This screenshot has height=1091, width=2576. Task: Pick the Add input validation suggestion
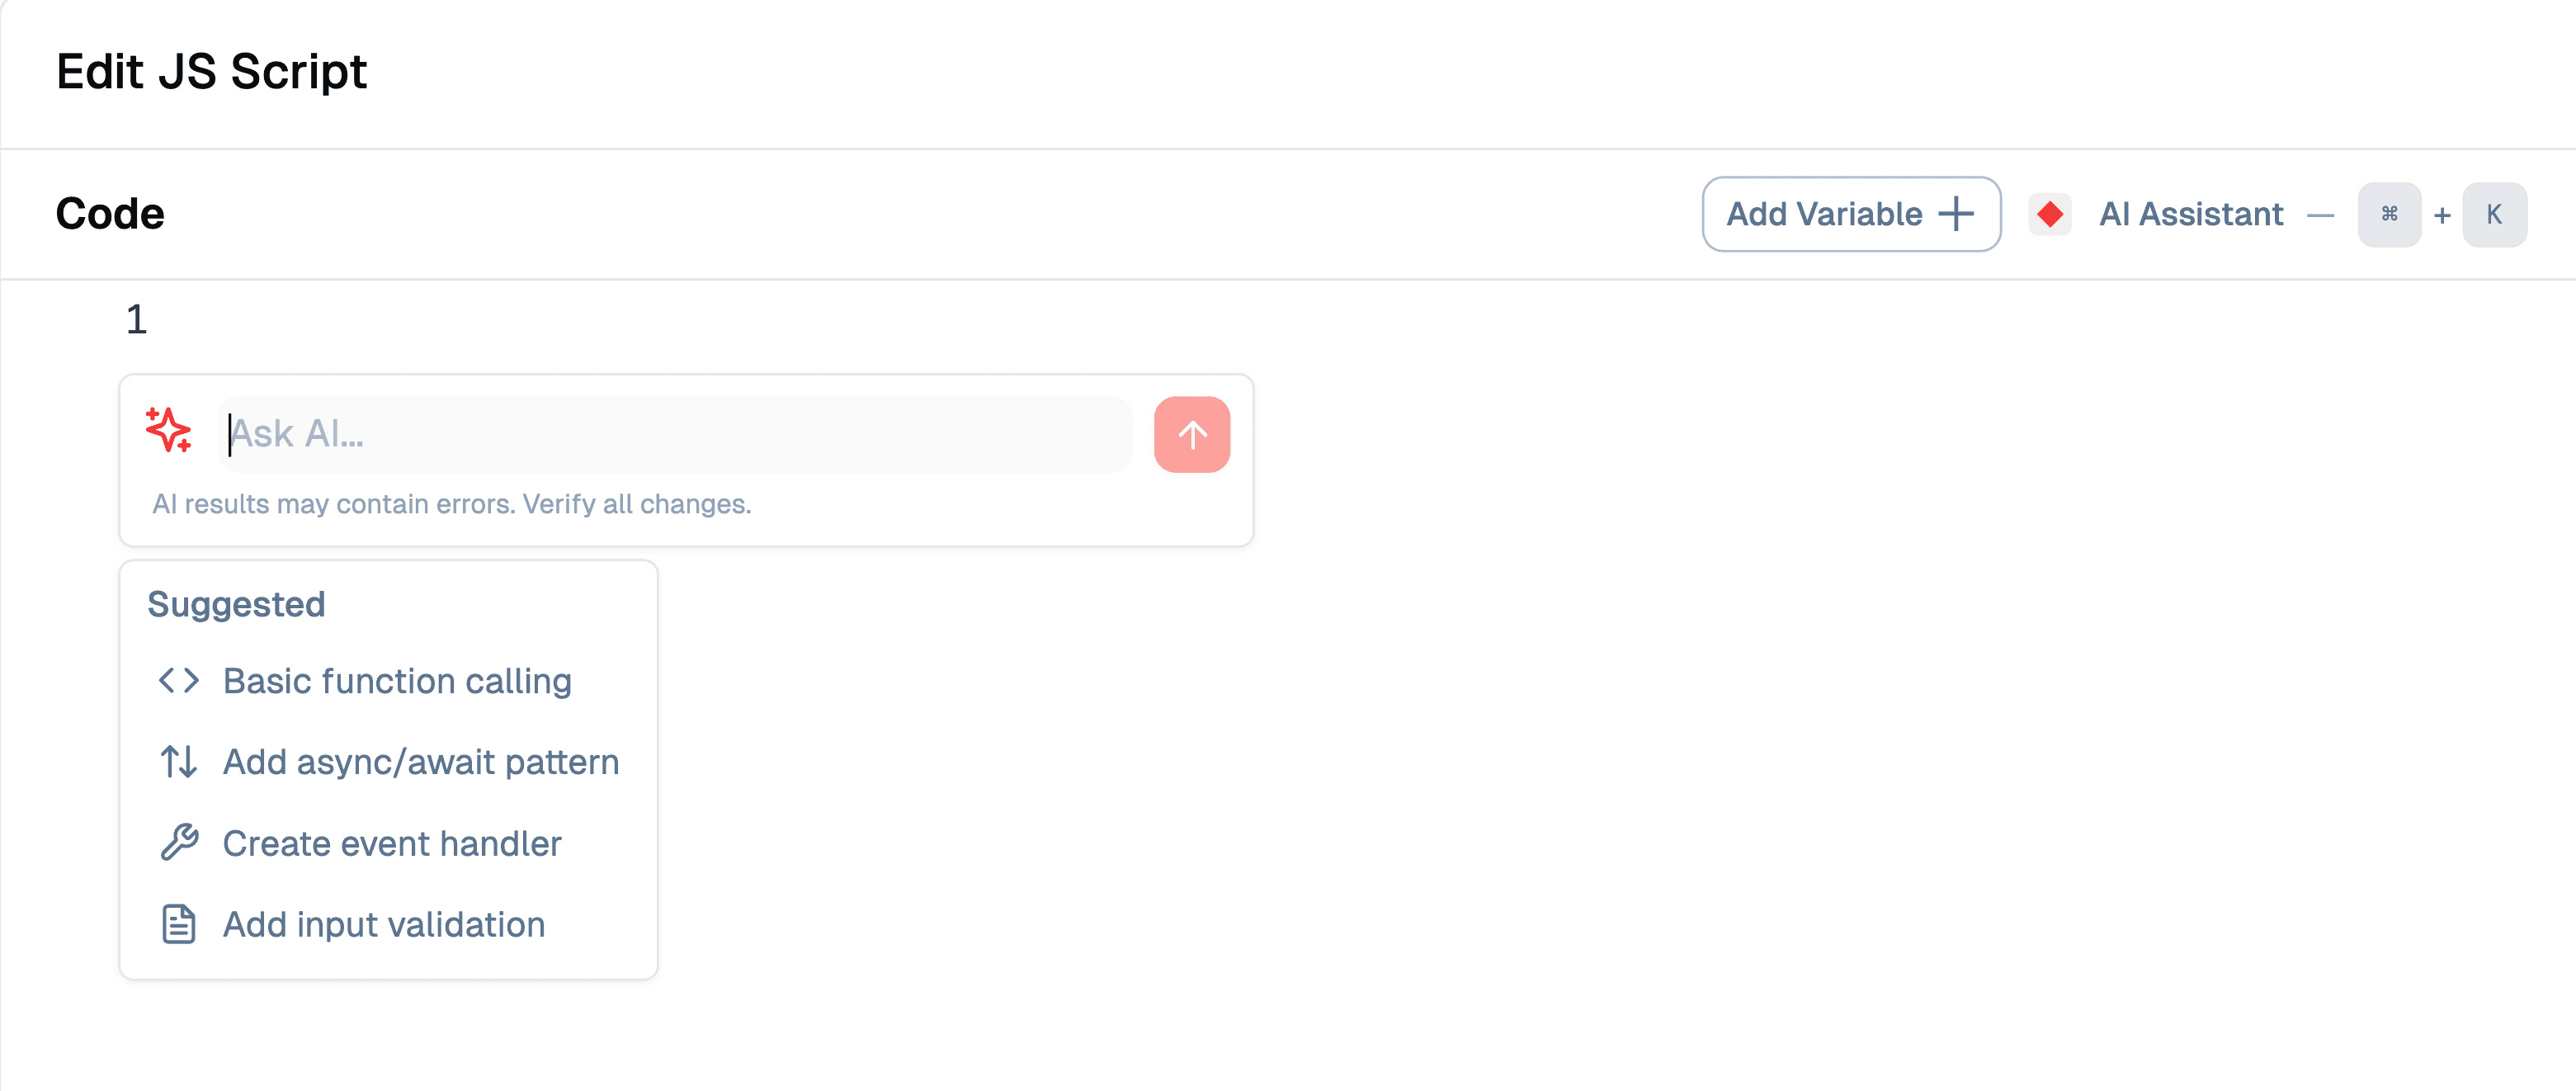(x=384, y=924)
